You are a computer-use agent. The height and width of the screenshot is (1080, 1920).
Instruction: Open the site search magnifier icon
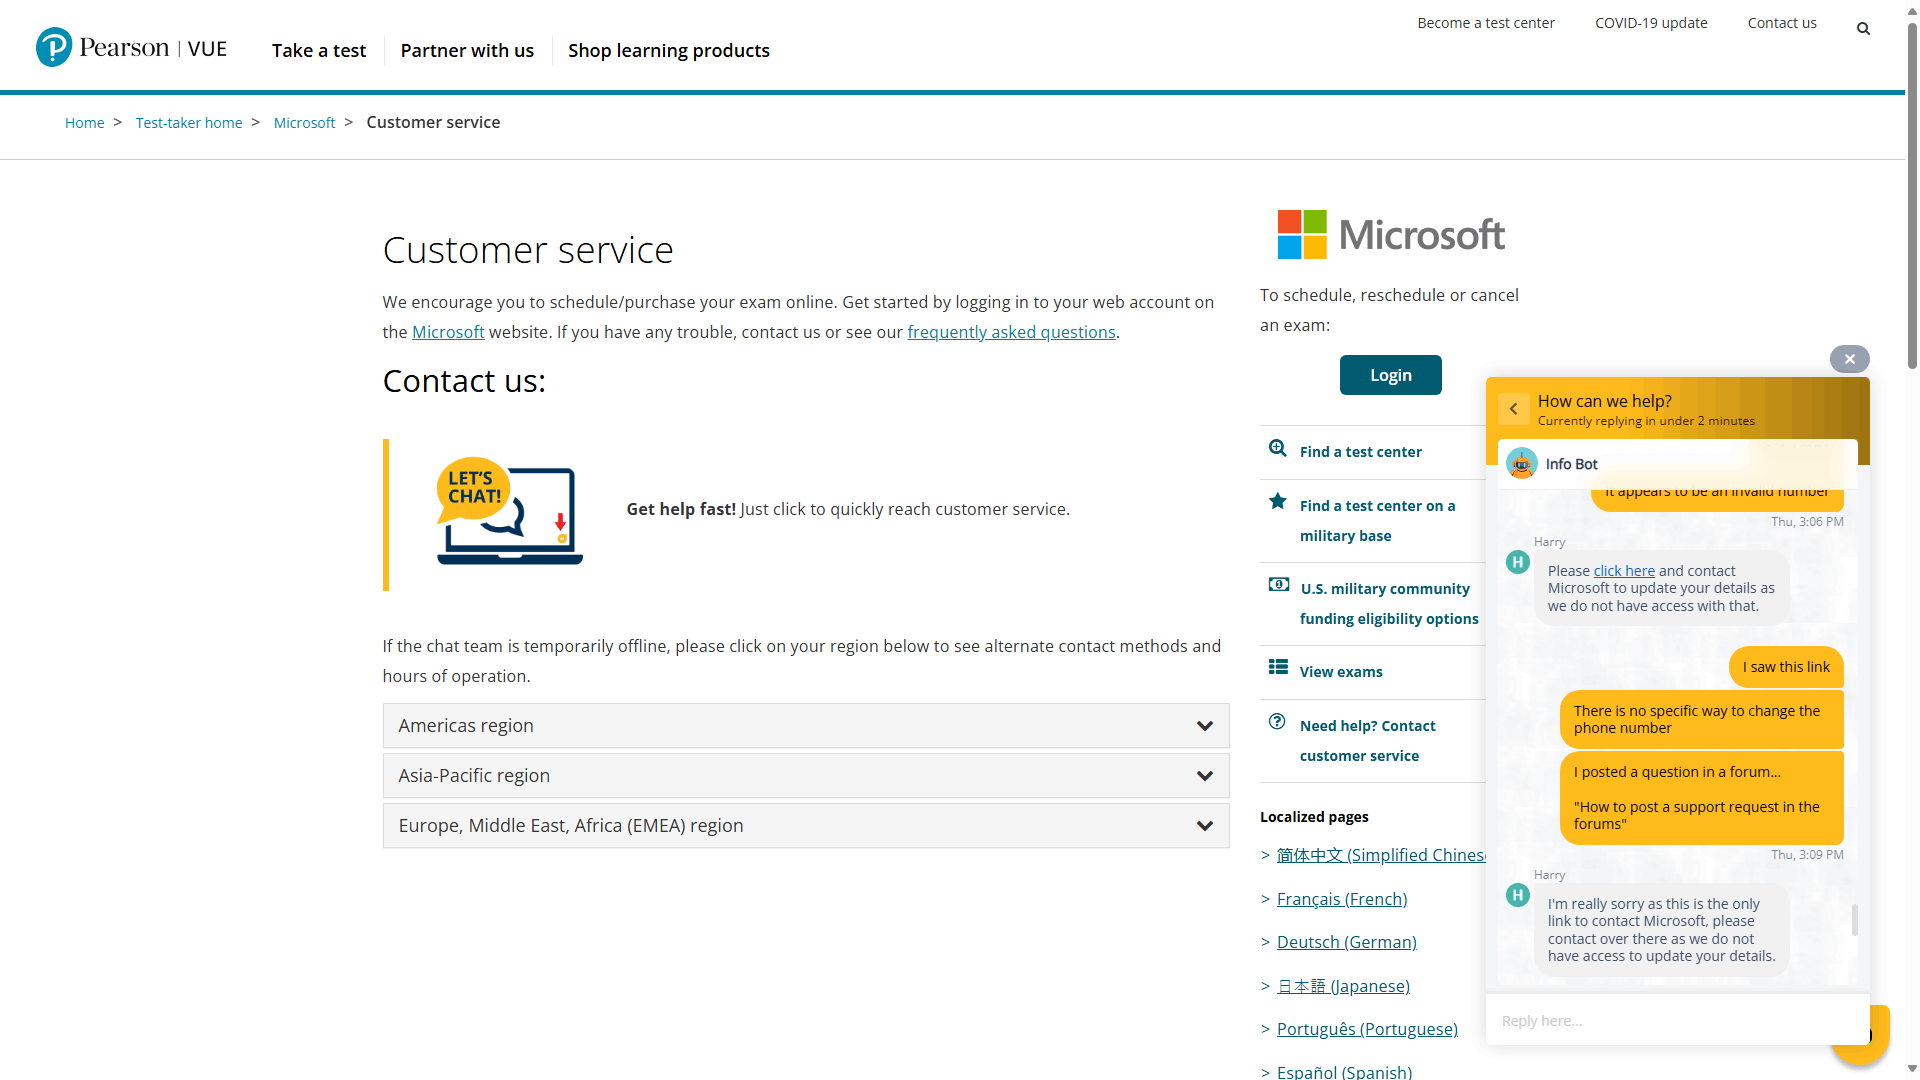[x=1863, y=29]
